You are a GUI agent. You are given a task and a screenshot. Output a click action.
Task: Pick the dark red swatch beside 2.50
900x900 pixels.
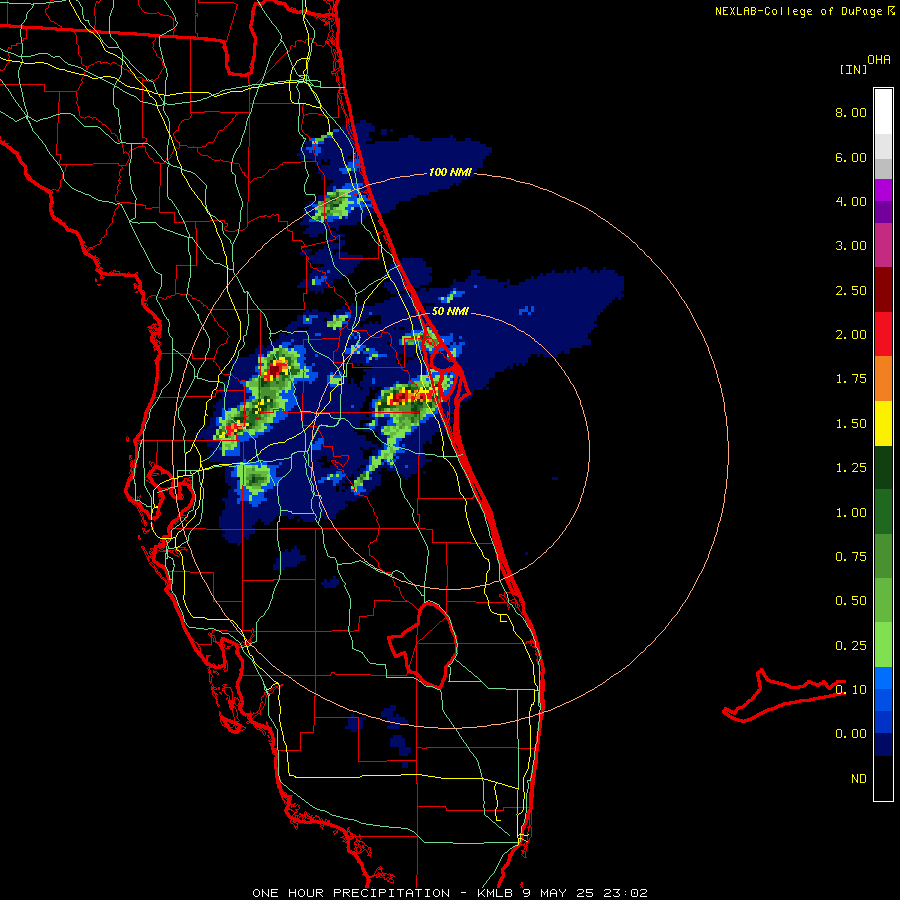[x=883, y=290]
